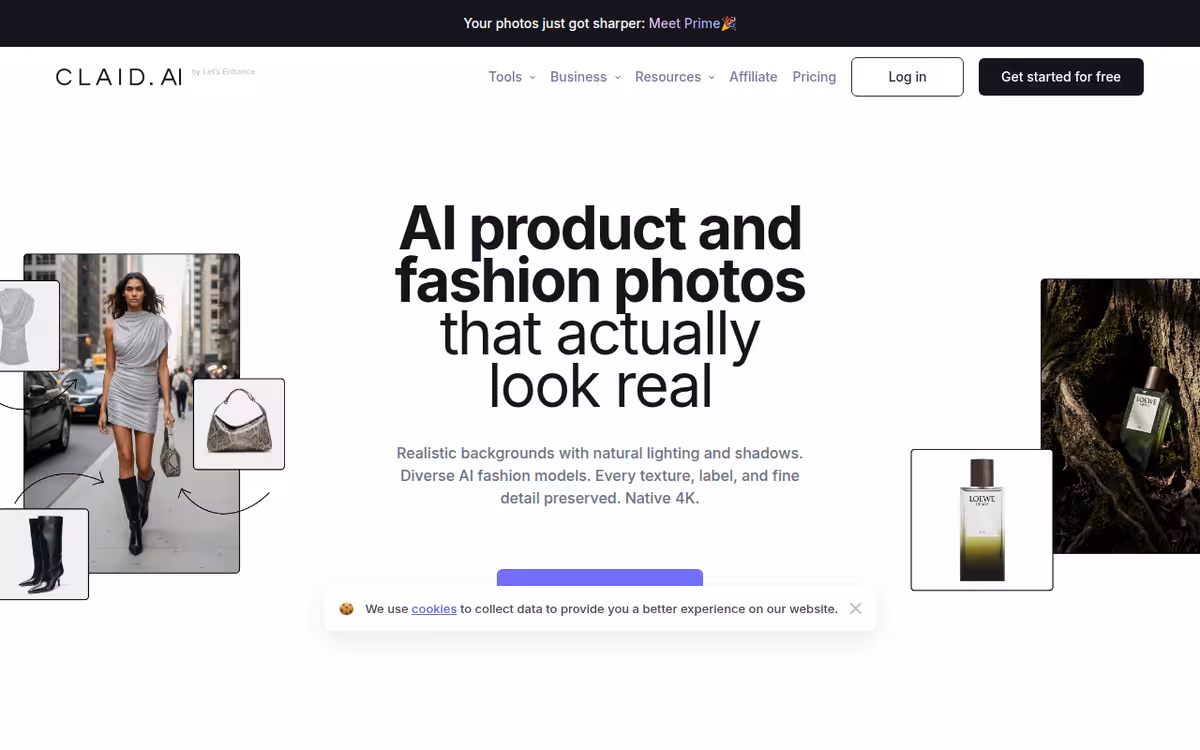This screenshot has width=1200, height=750.
Task: Click the 'by Let's Enhance' tagline
Action: (223, 72)
